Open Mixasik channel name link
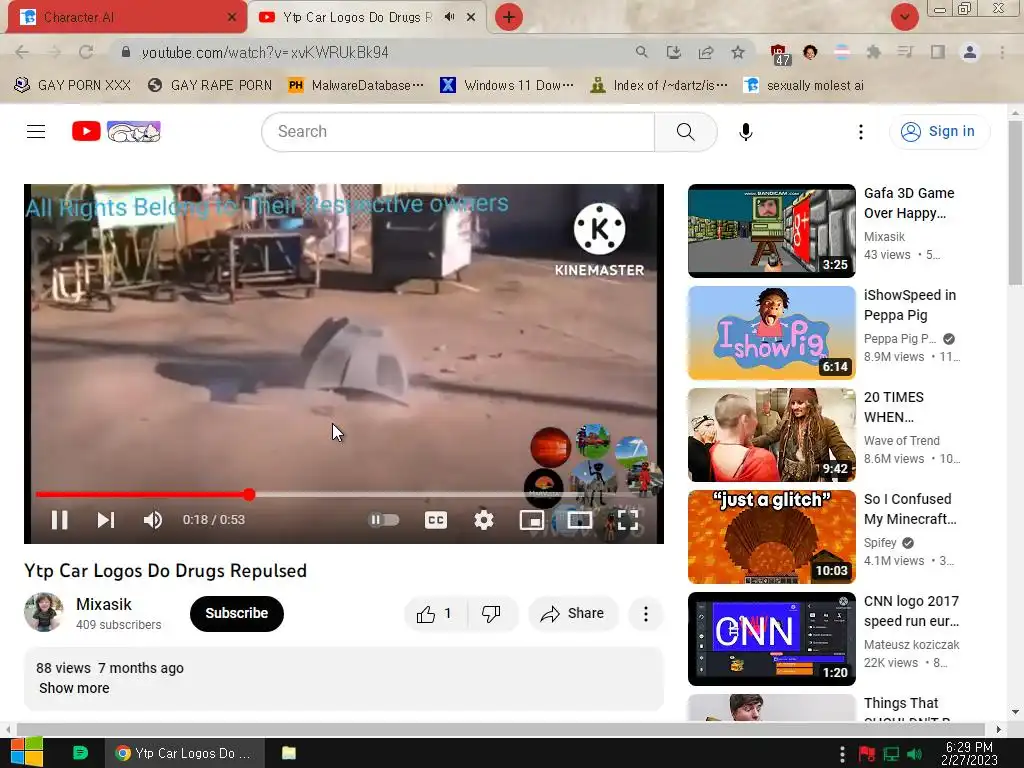 [x=104, y=604]
